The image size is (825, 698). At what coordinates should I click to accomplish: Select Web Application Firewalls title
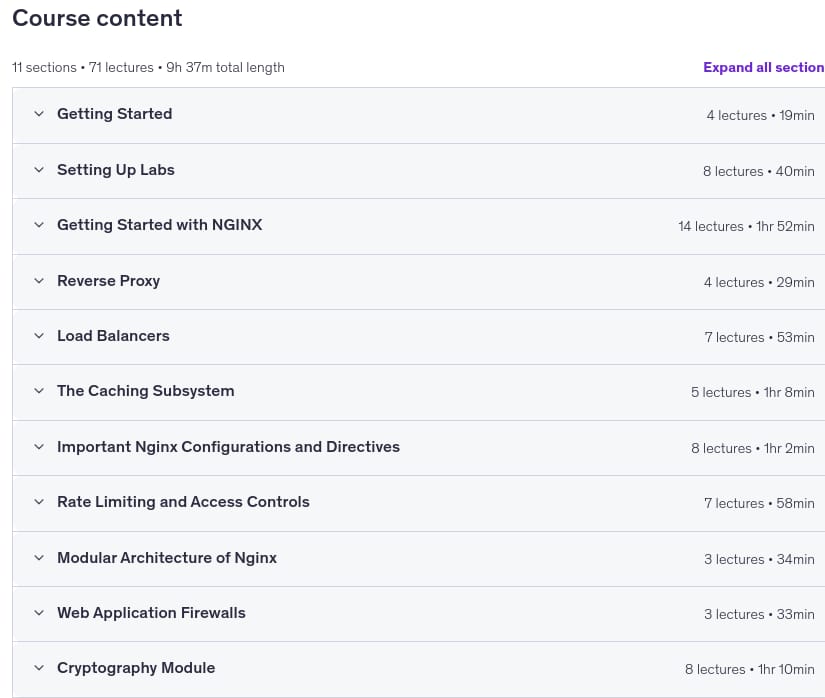tap(151, 613)
